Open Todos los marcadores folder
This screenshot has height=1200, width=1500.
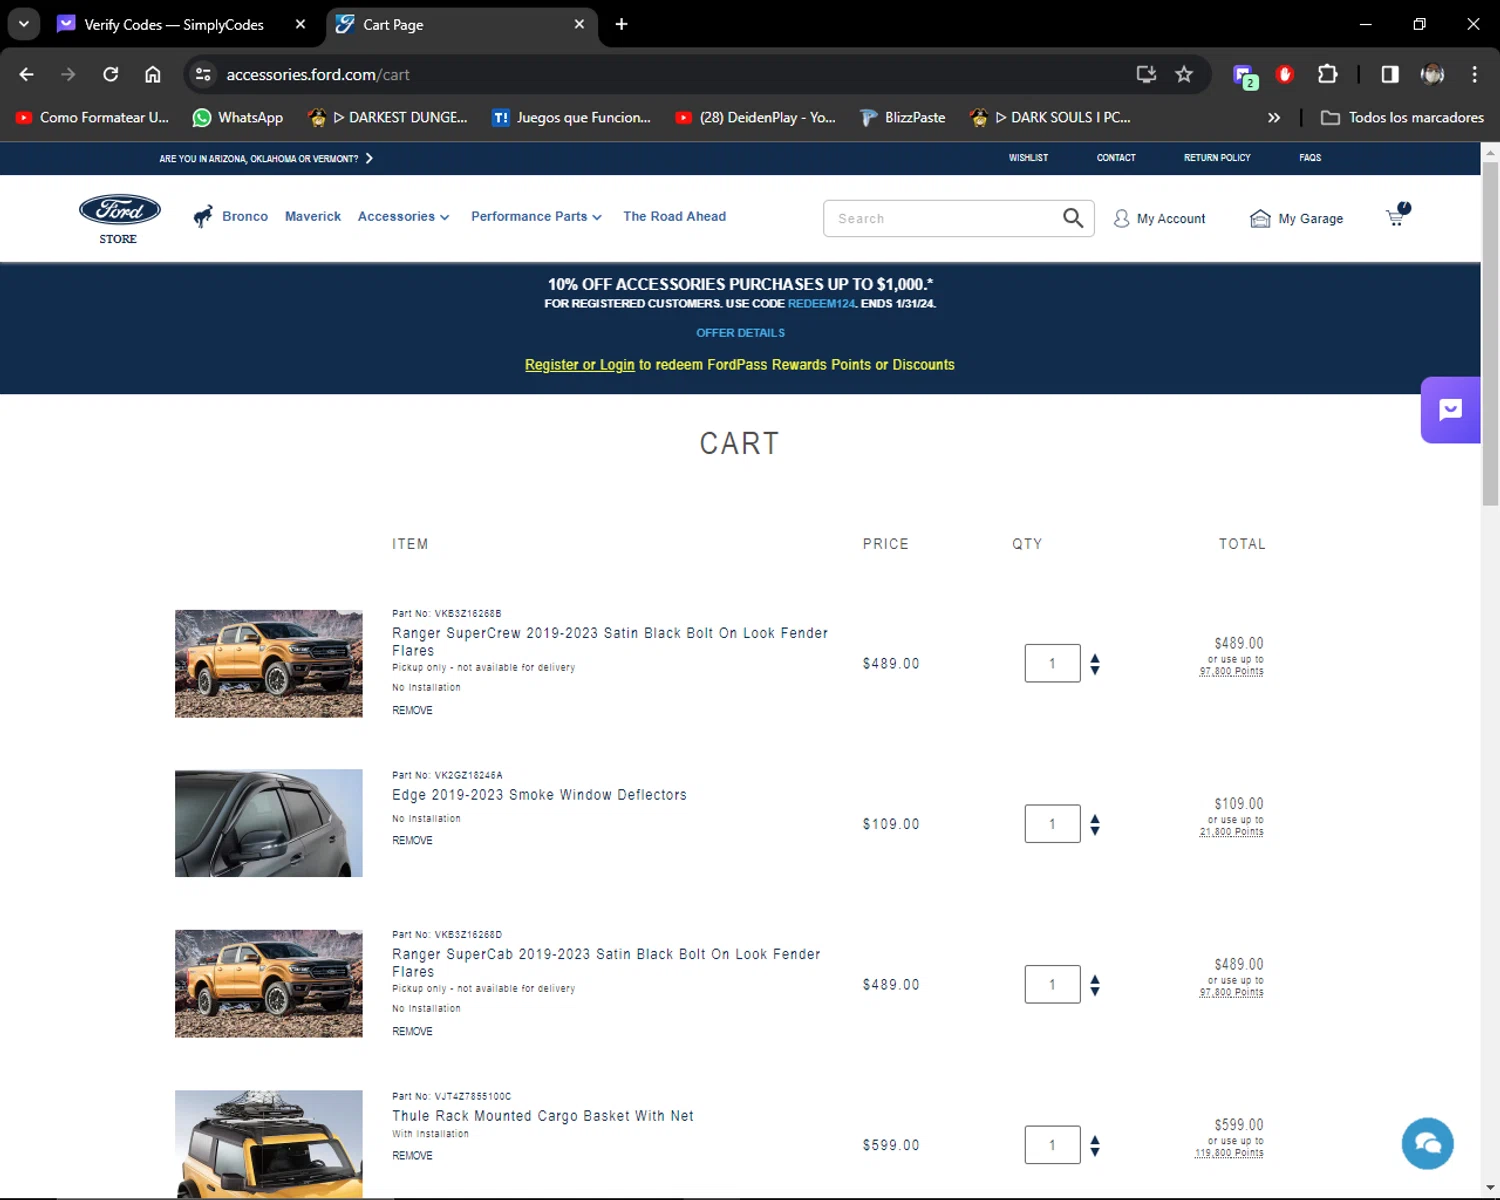coord(1402,117)
